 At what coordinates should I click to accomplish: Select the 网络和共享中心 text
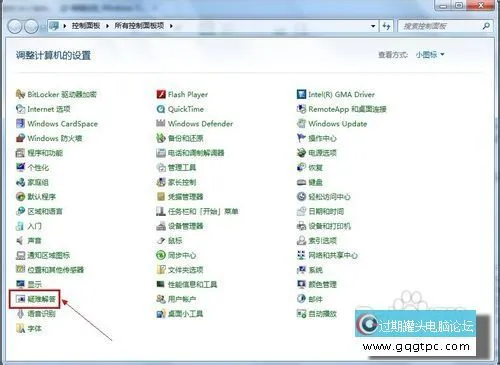333,255
